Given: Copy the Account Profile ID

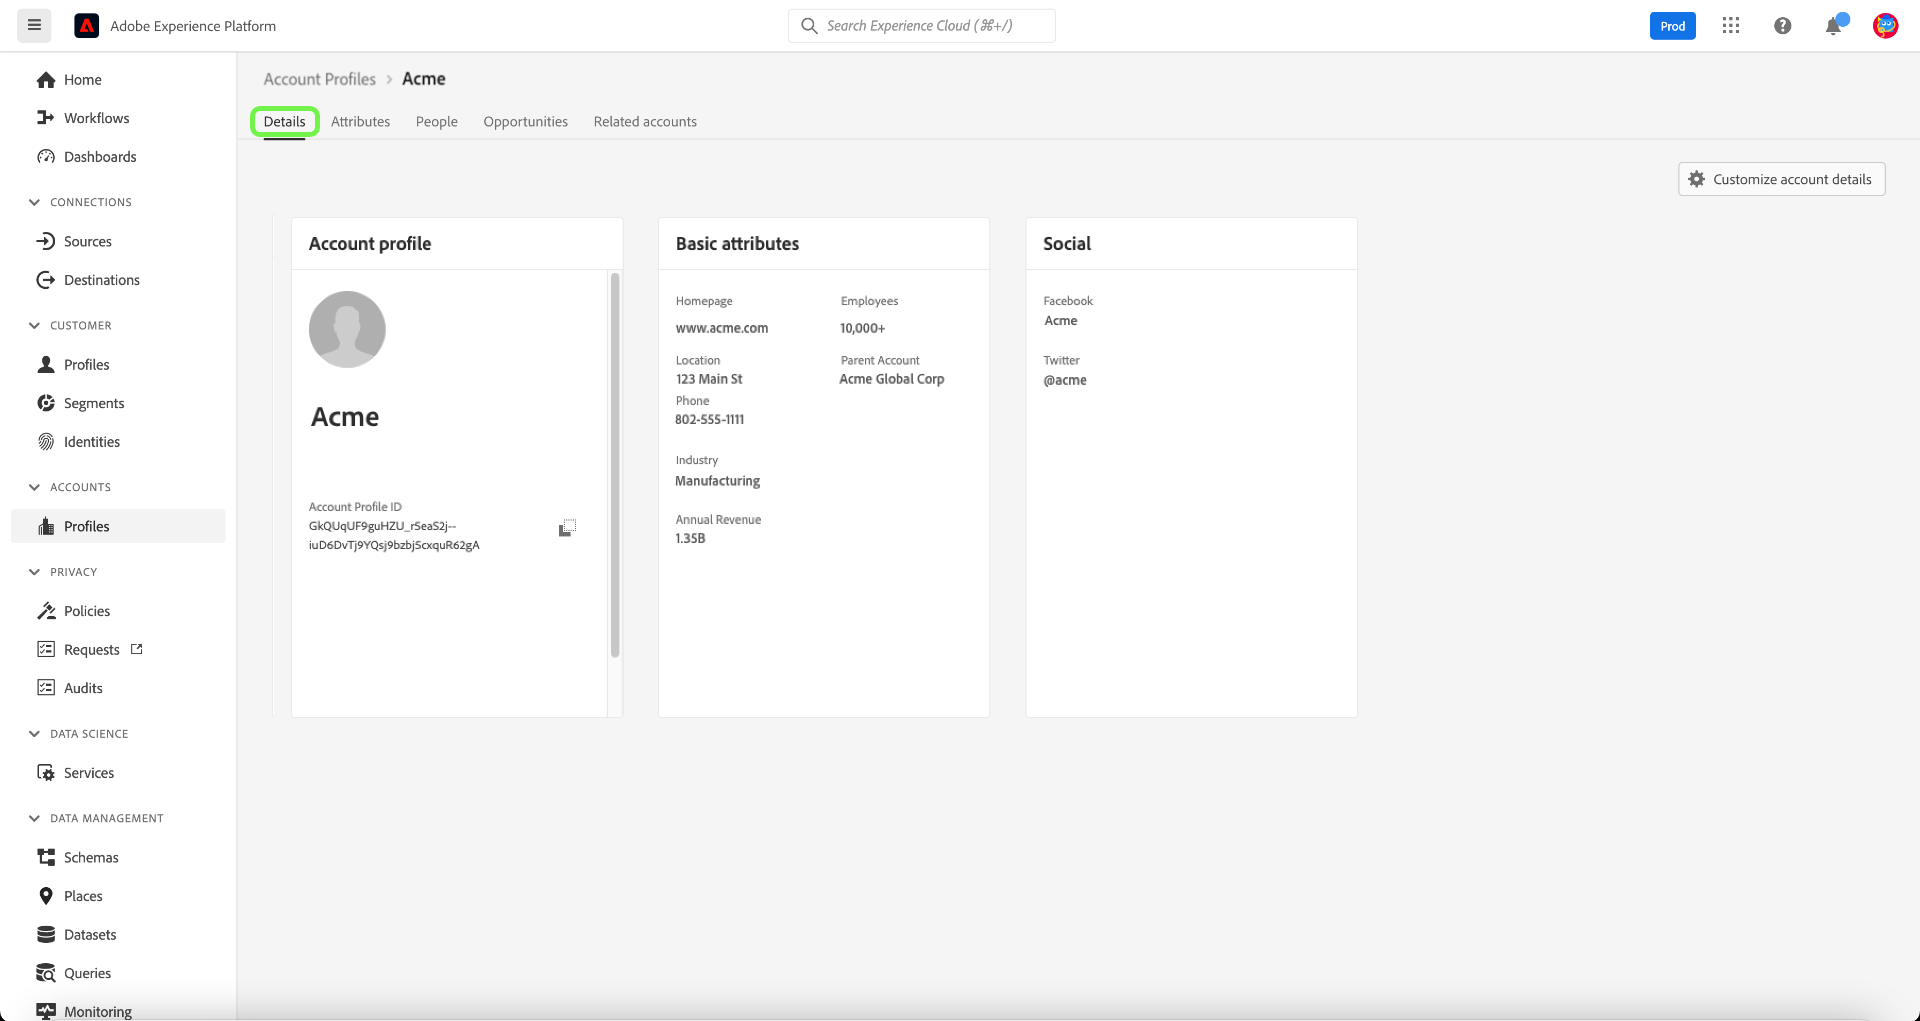Looking at the screenshot, I should coord(567,528).
